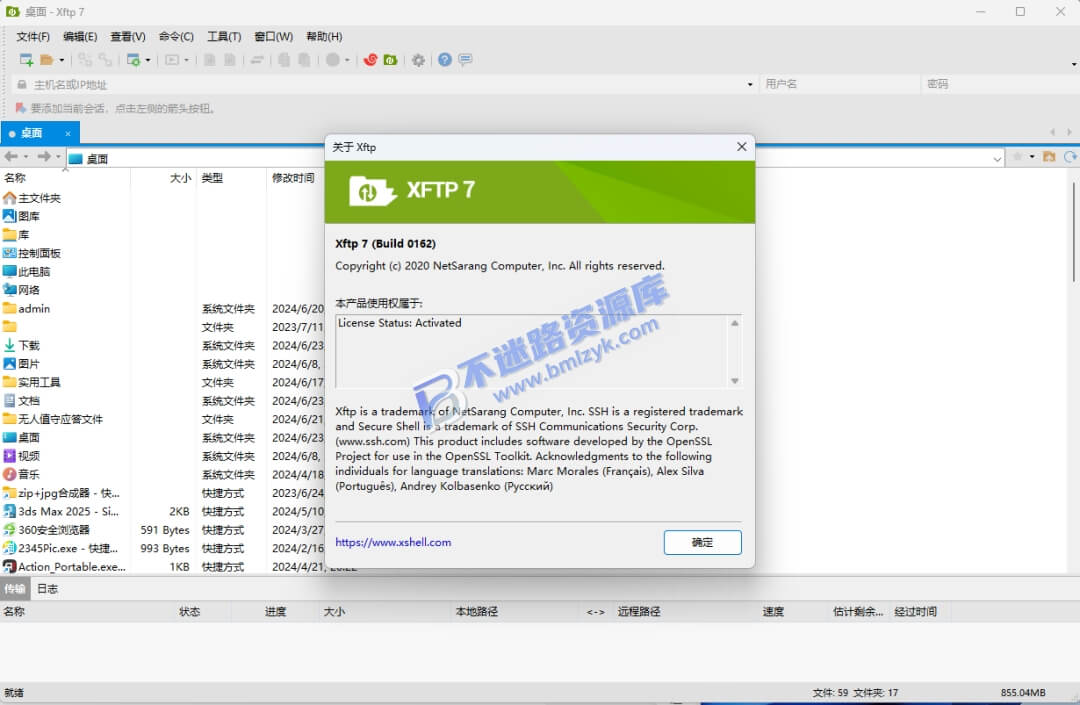Image resolution: width=1080 pixels, height=705 pixels.
Task: Select the 视频 folder
Action: pyautogui.click(x=21, y=456)
